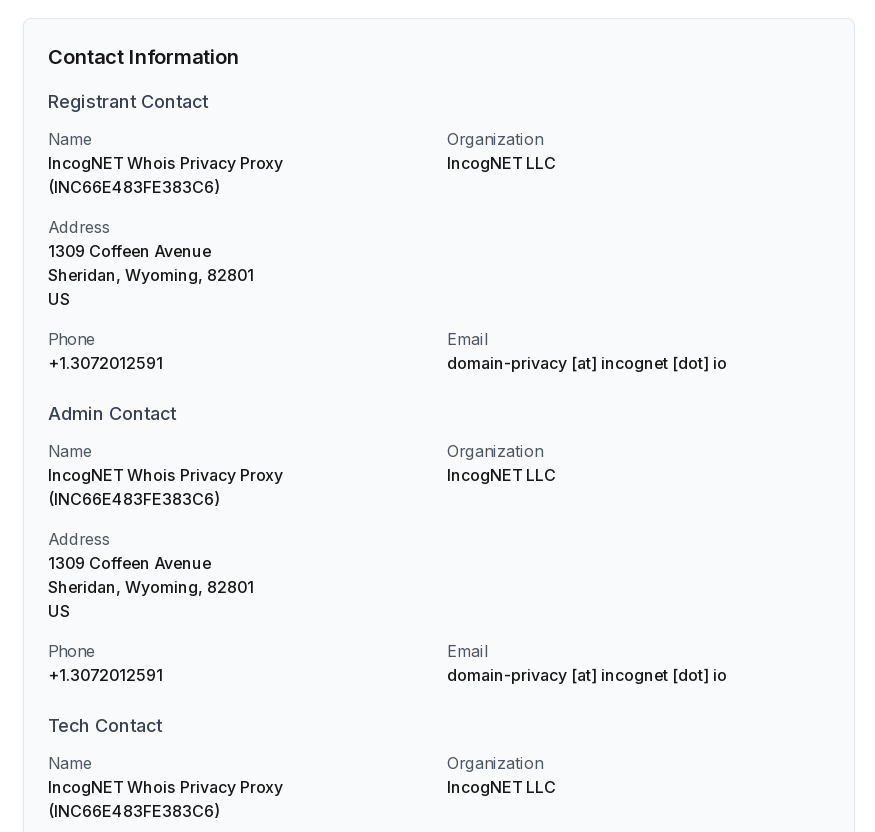This screenshot has width=875, height=832.
Task: Click registrant organization IncogNET LLC
Action: (x=501, y=163)
